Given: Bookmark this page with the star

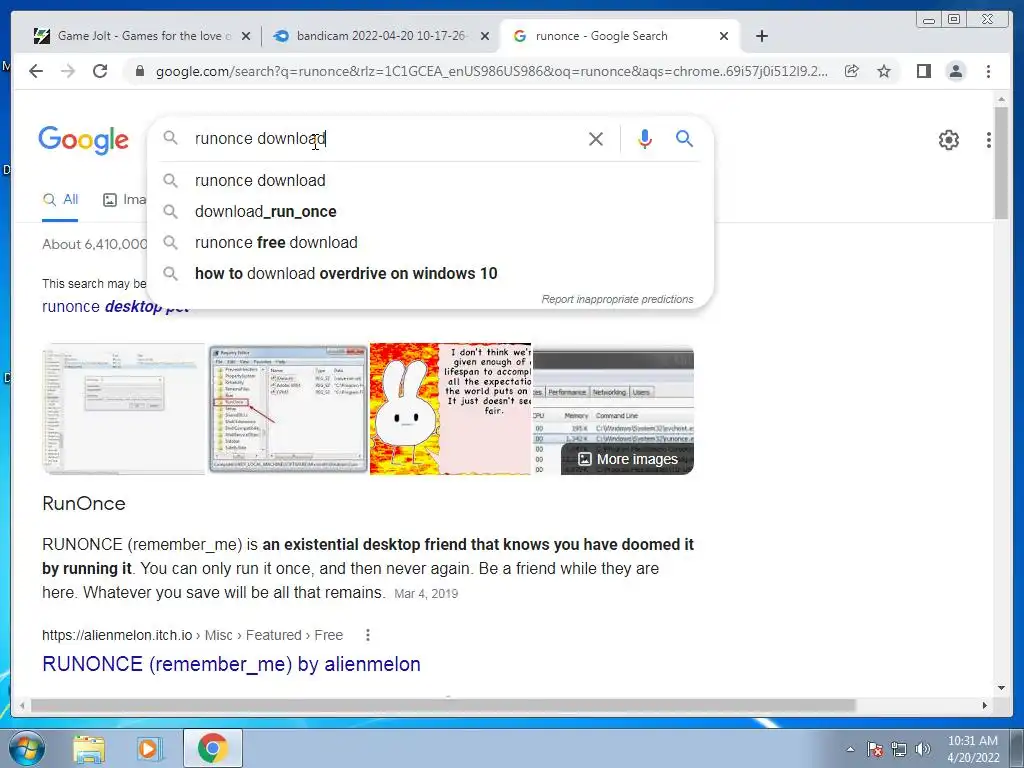Looking at the screenshot, I should (884, 71).
